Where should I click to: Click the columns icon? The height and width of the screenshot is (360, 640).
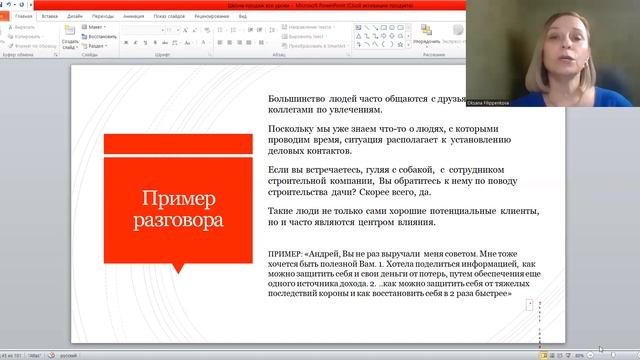click(262, 42)
